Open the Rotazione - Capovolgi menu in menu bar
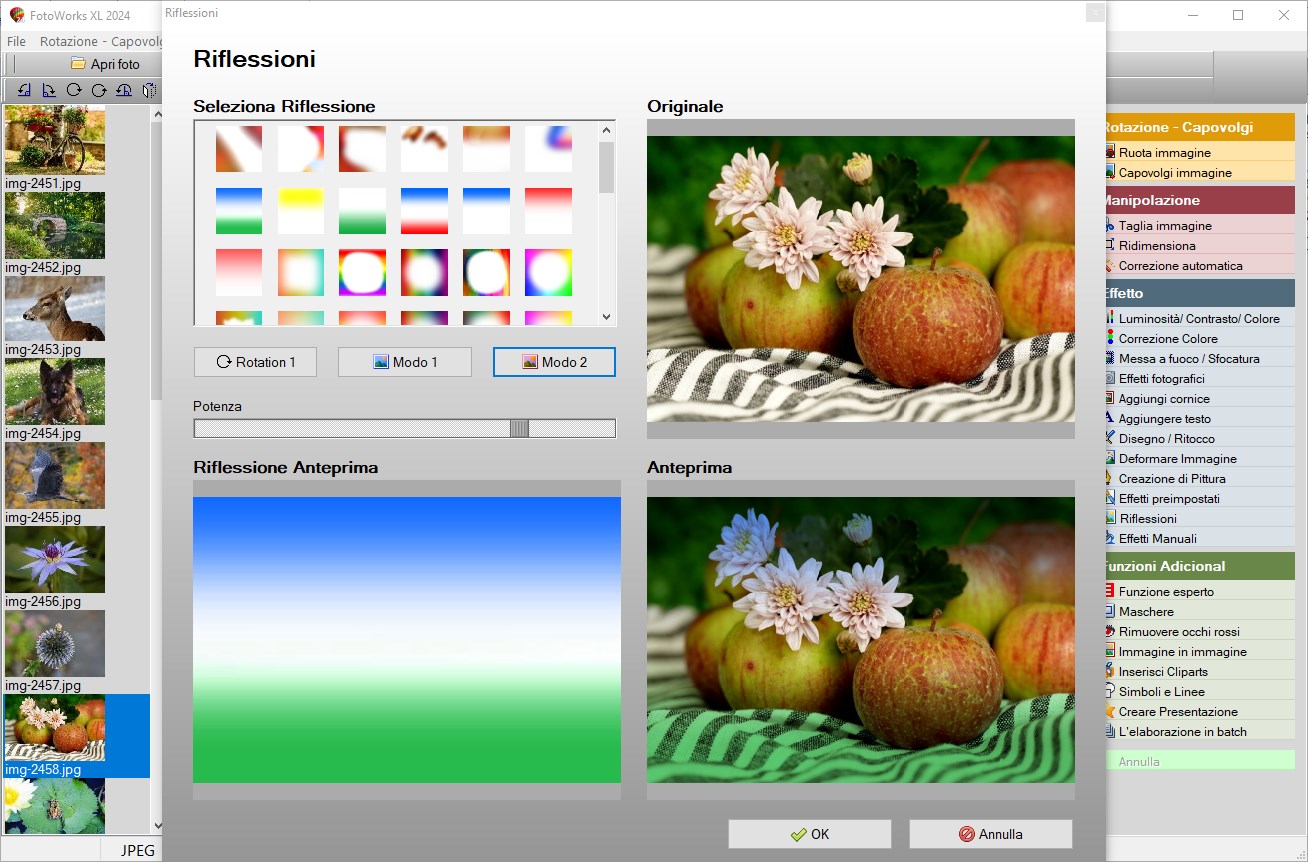Image resolution: width=1308 pixels, height=862 pixels. (100, 41)
